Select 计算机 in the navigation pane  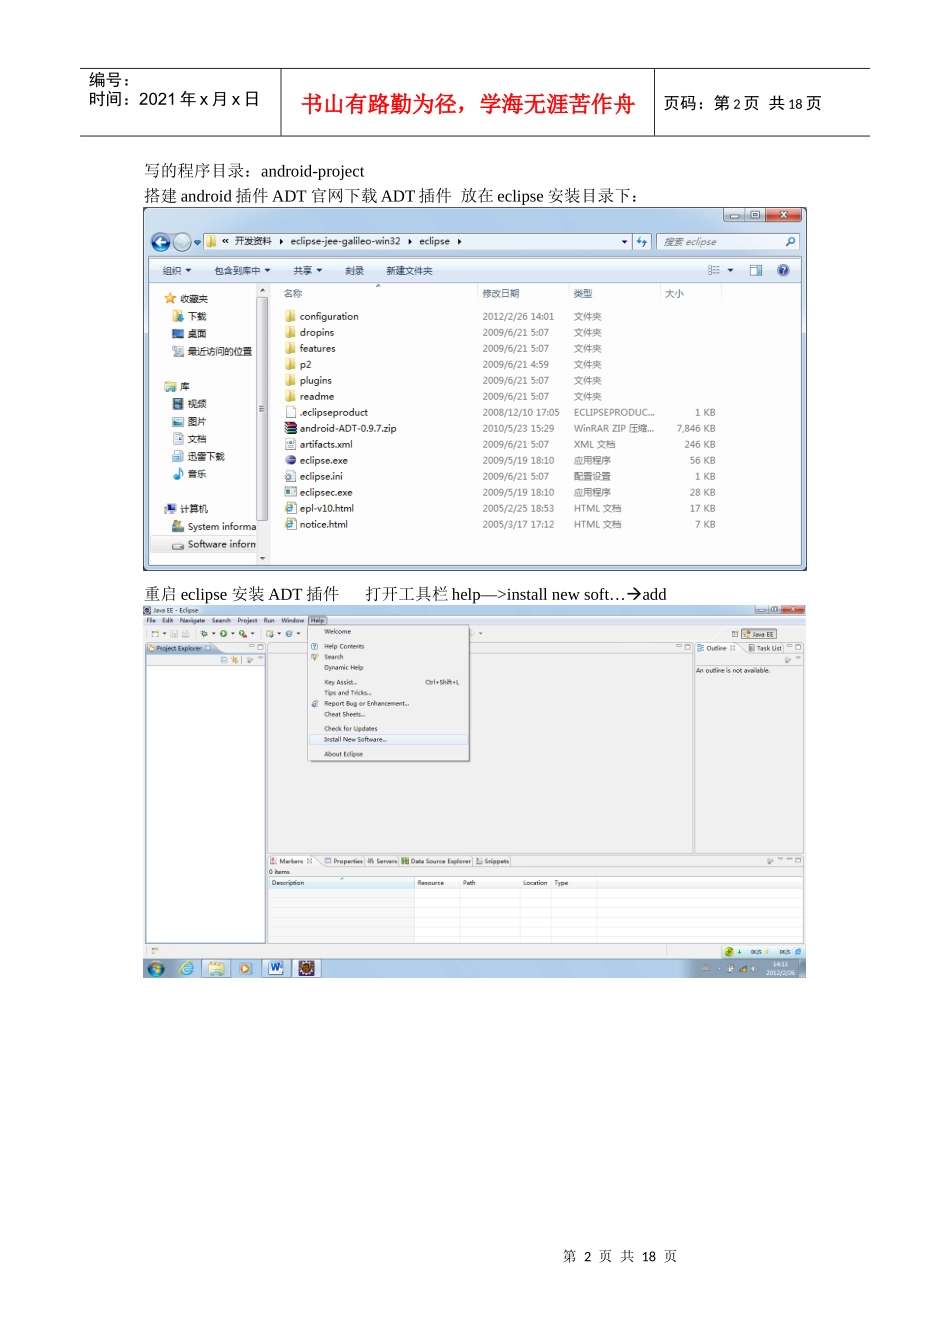tap(187, 509)
